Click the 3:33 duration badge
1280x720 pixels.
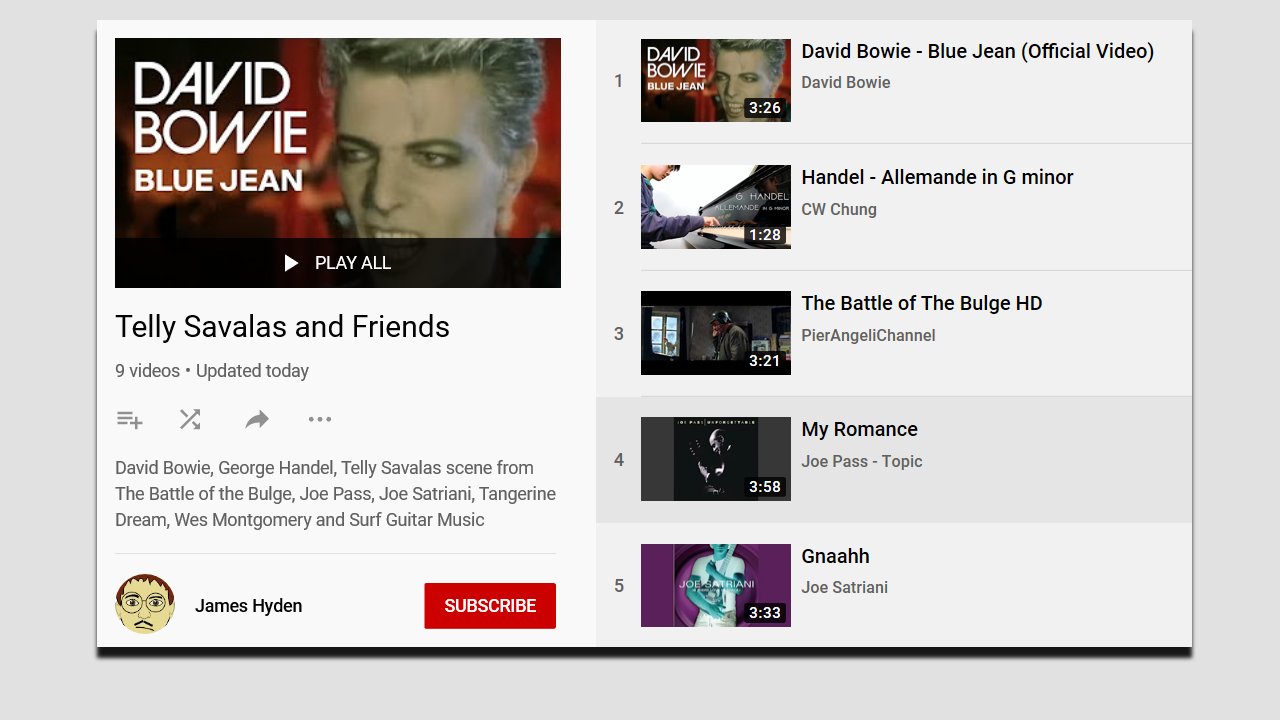pos(765,613)
